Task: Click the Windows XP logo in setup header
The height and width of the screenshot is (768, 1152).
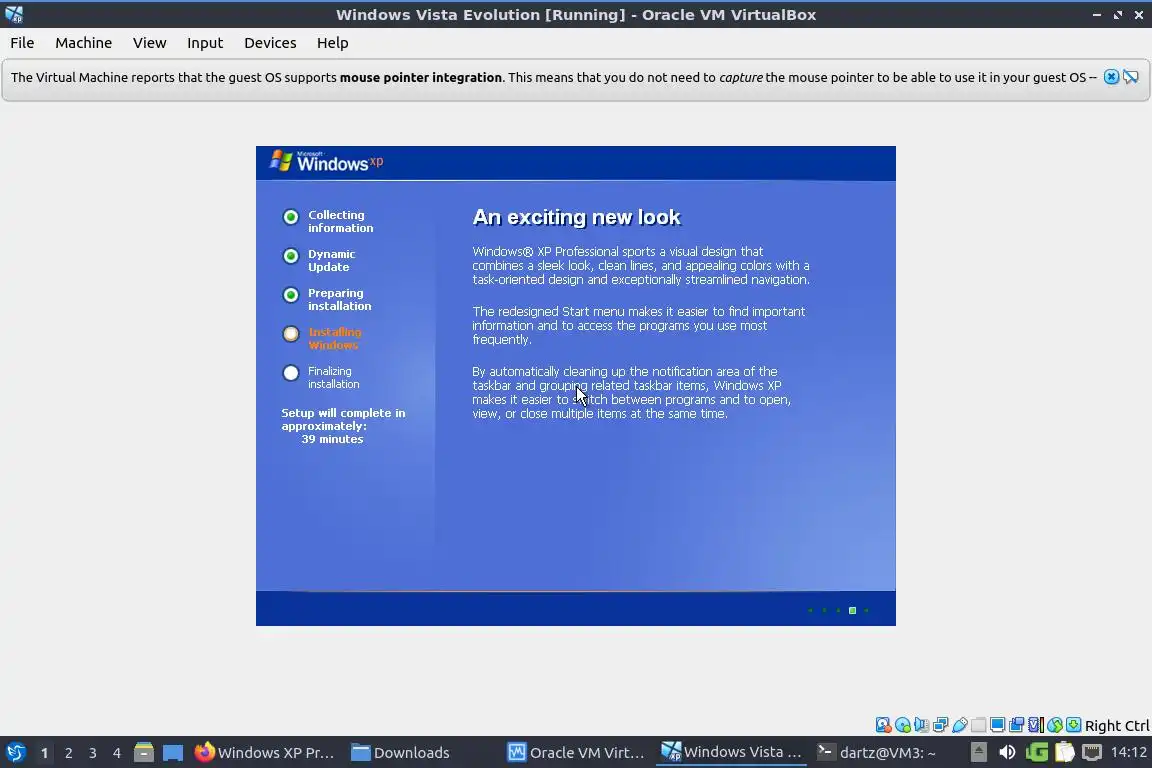Action: (326, 162)
